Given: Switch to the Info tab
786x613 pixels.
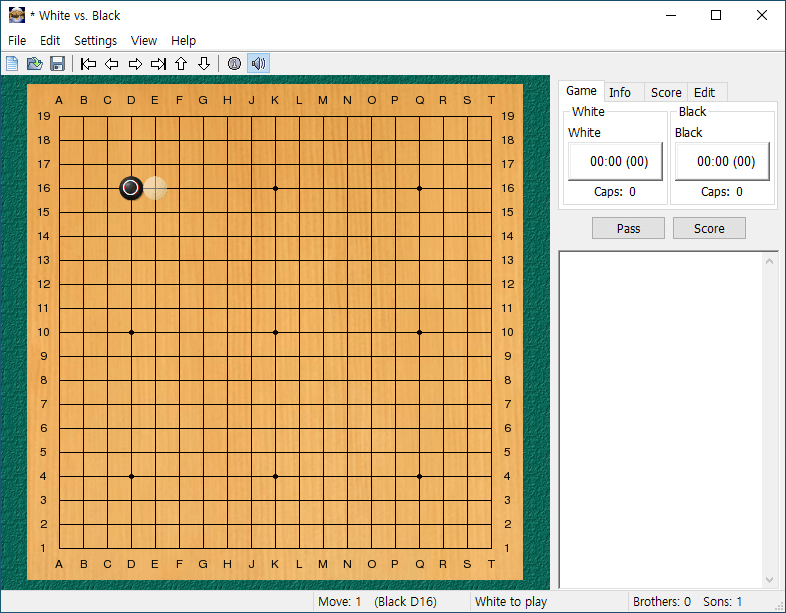Looking at the screenshot, I should (x=620, y=93).
